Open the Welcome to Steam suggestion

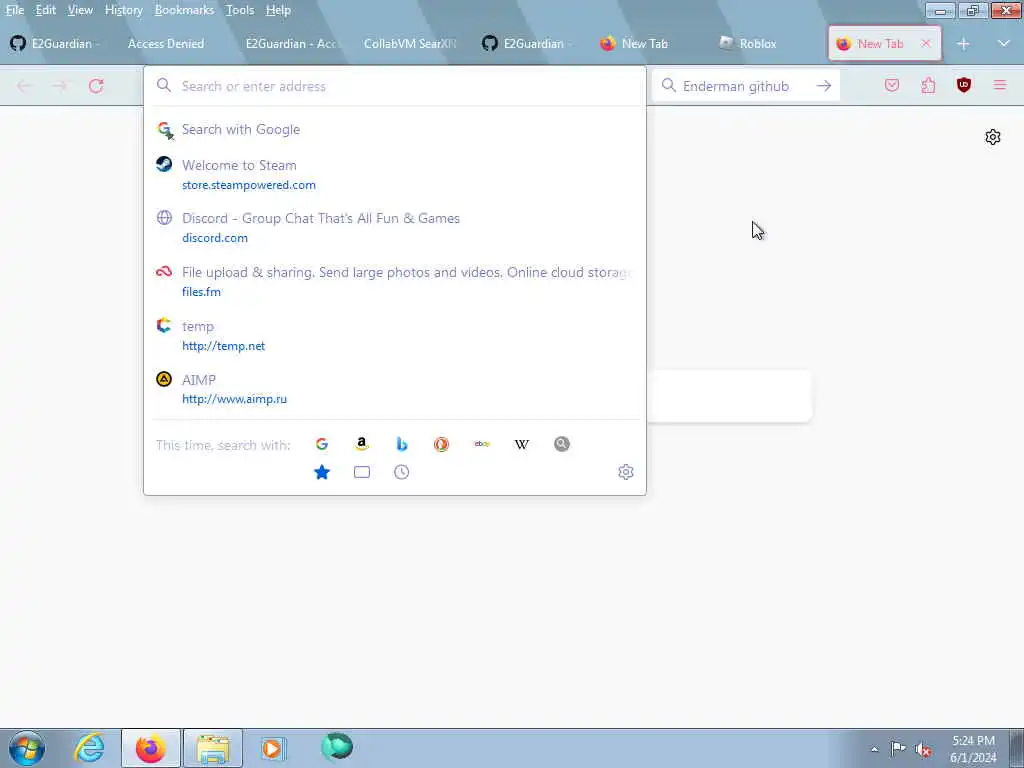394,174
